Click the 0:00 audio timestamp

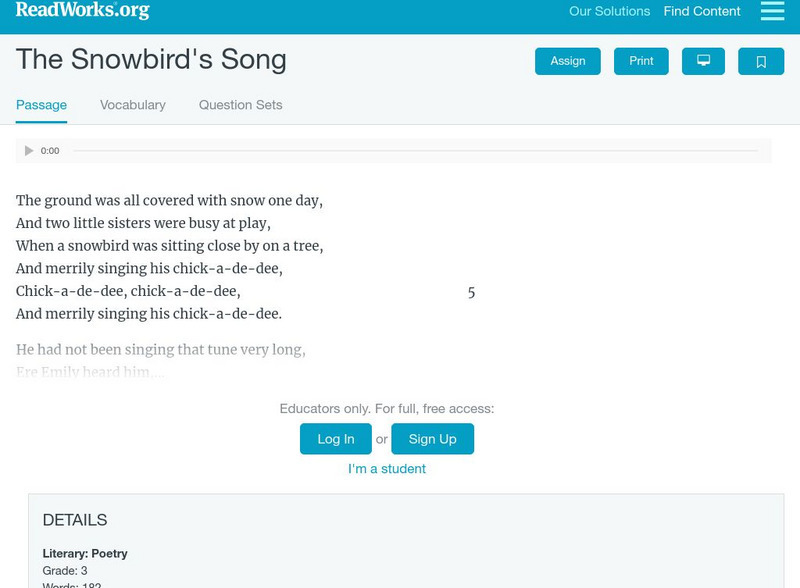tap(48, 151)
